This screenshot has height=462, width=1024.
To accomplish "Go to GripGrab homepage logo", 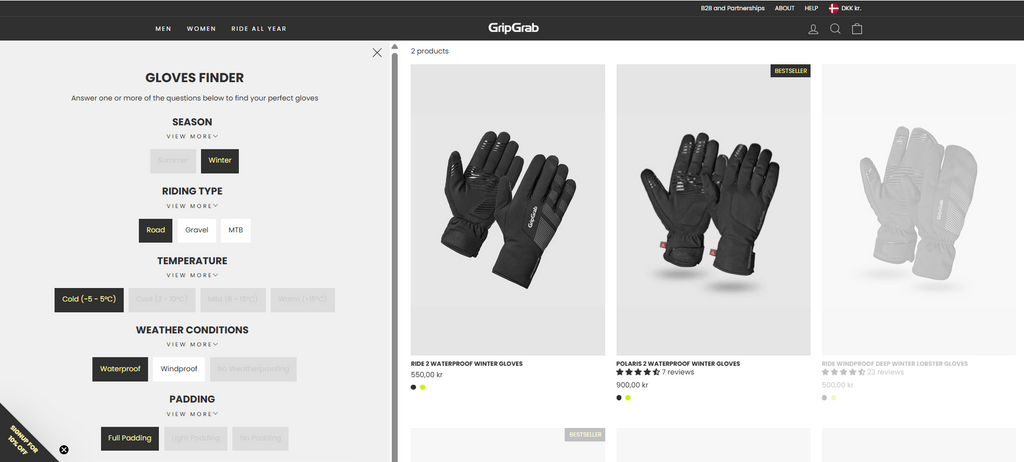I will click(513, 28).
